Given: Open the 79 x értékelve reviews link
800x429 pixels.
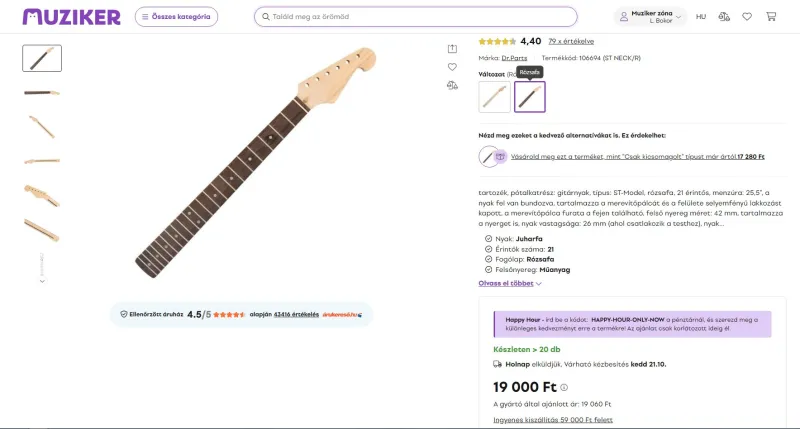Looking at the screenshot, I should point(571,41).
